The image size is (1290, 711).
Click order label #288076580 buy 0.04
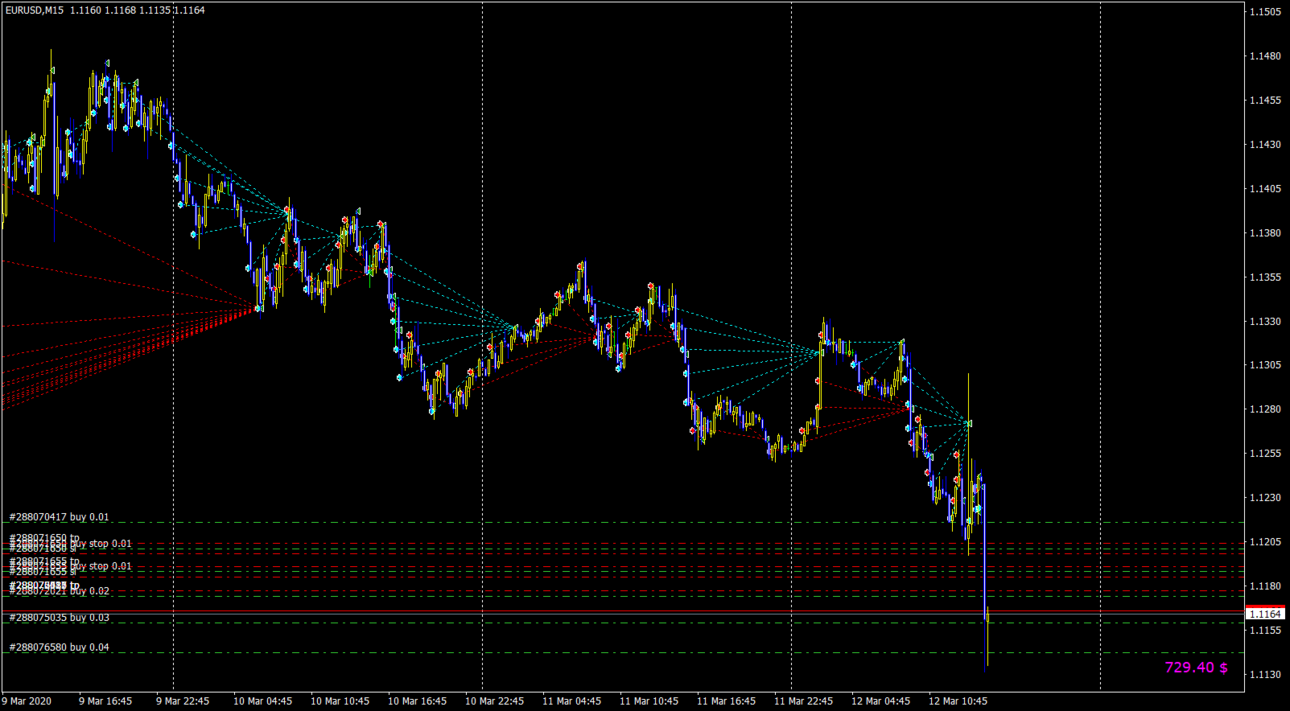59,647
